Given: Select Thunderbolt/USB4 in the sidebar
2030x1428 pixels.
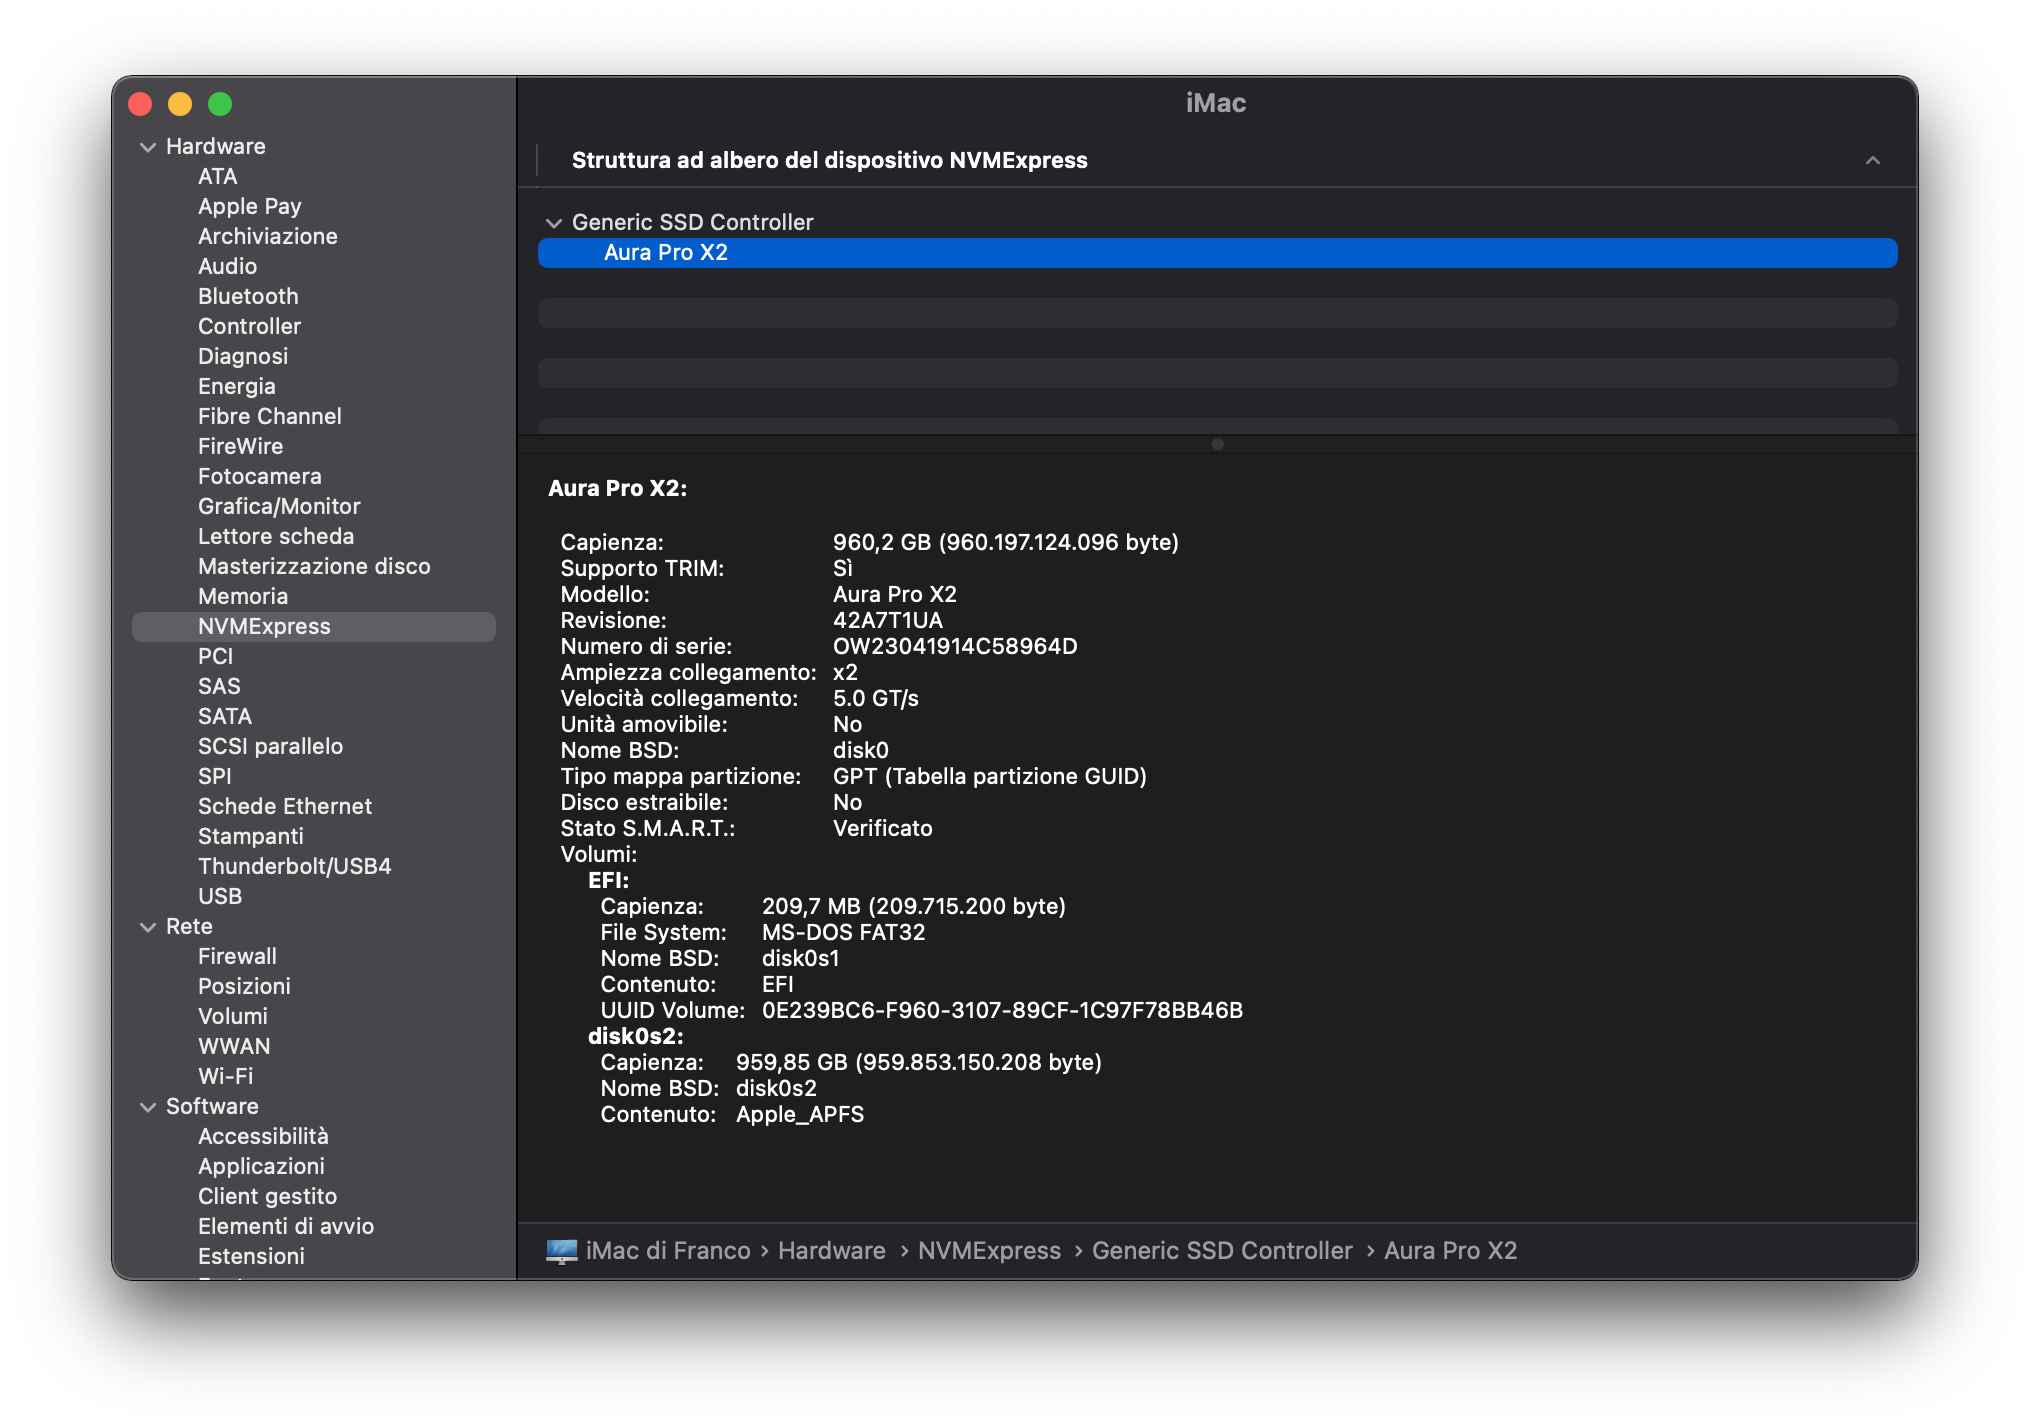Looking at the screenshot, I should [x=295, y=866].
